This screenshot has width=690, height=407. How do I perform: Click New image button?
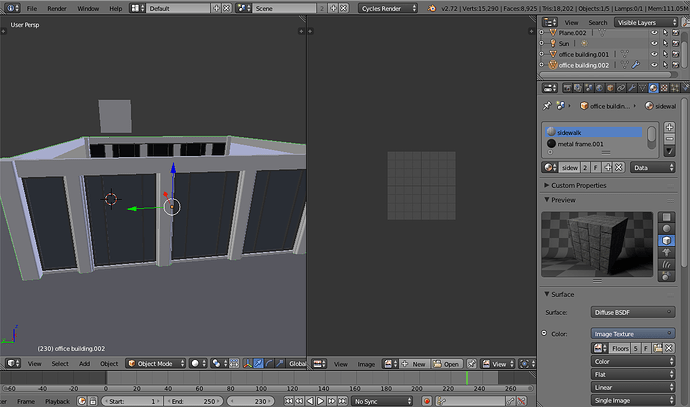(x=414, y=364)
